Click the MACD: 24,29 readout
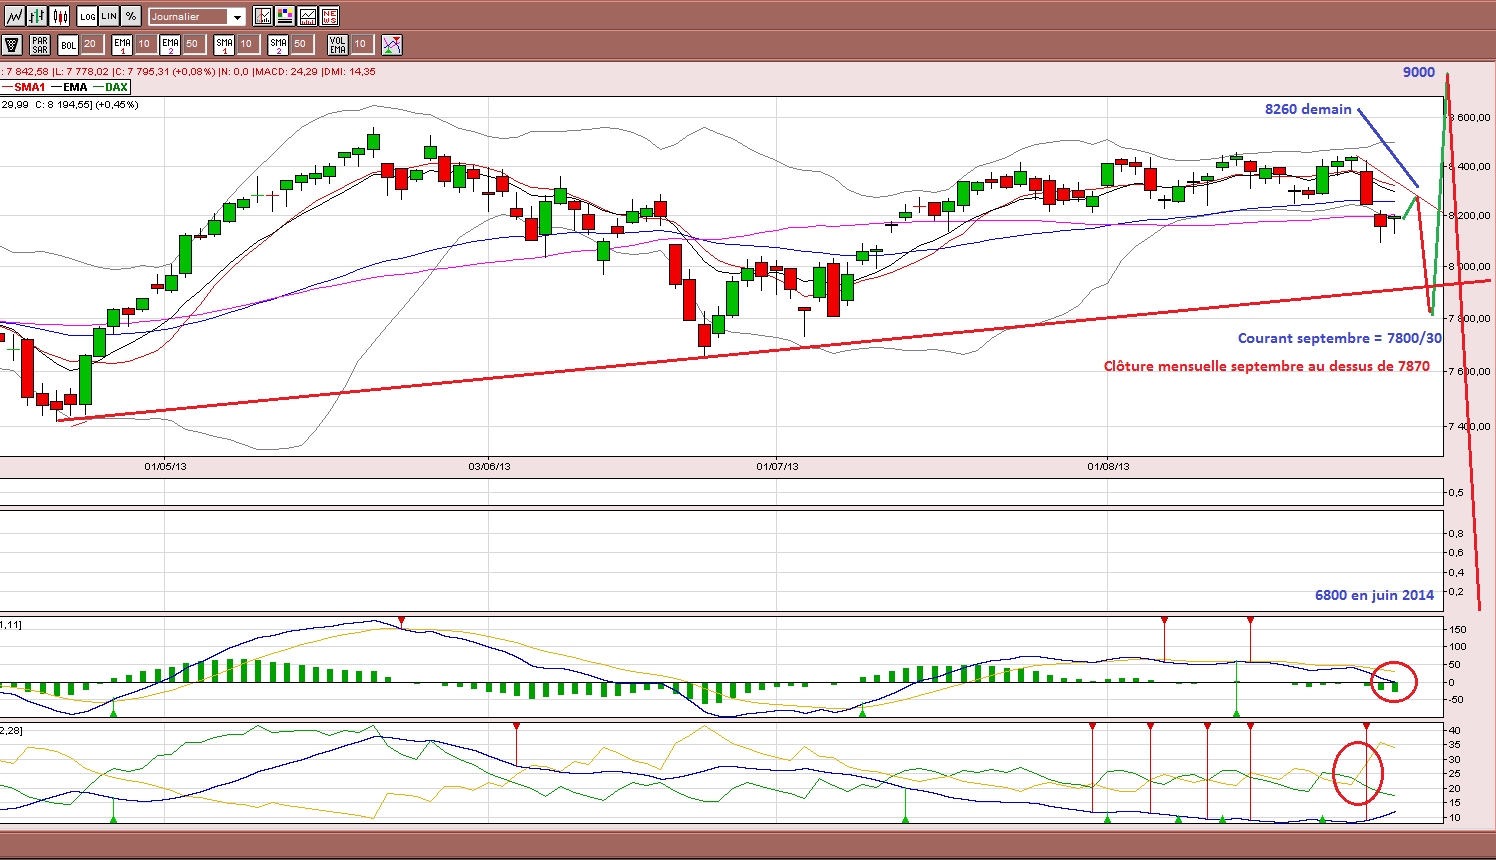1496x860 pixels. pyautogui.click(x=286, y=72)
